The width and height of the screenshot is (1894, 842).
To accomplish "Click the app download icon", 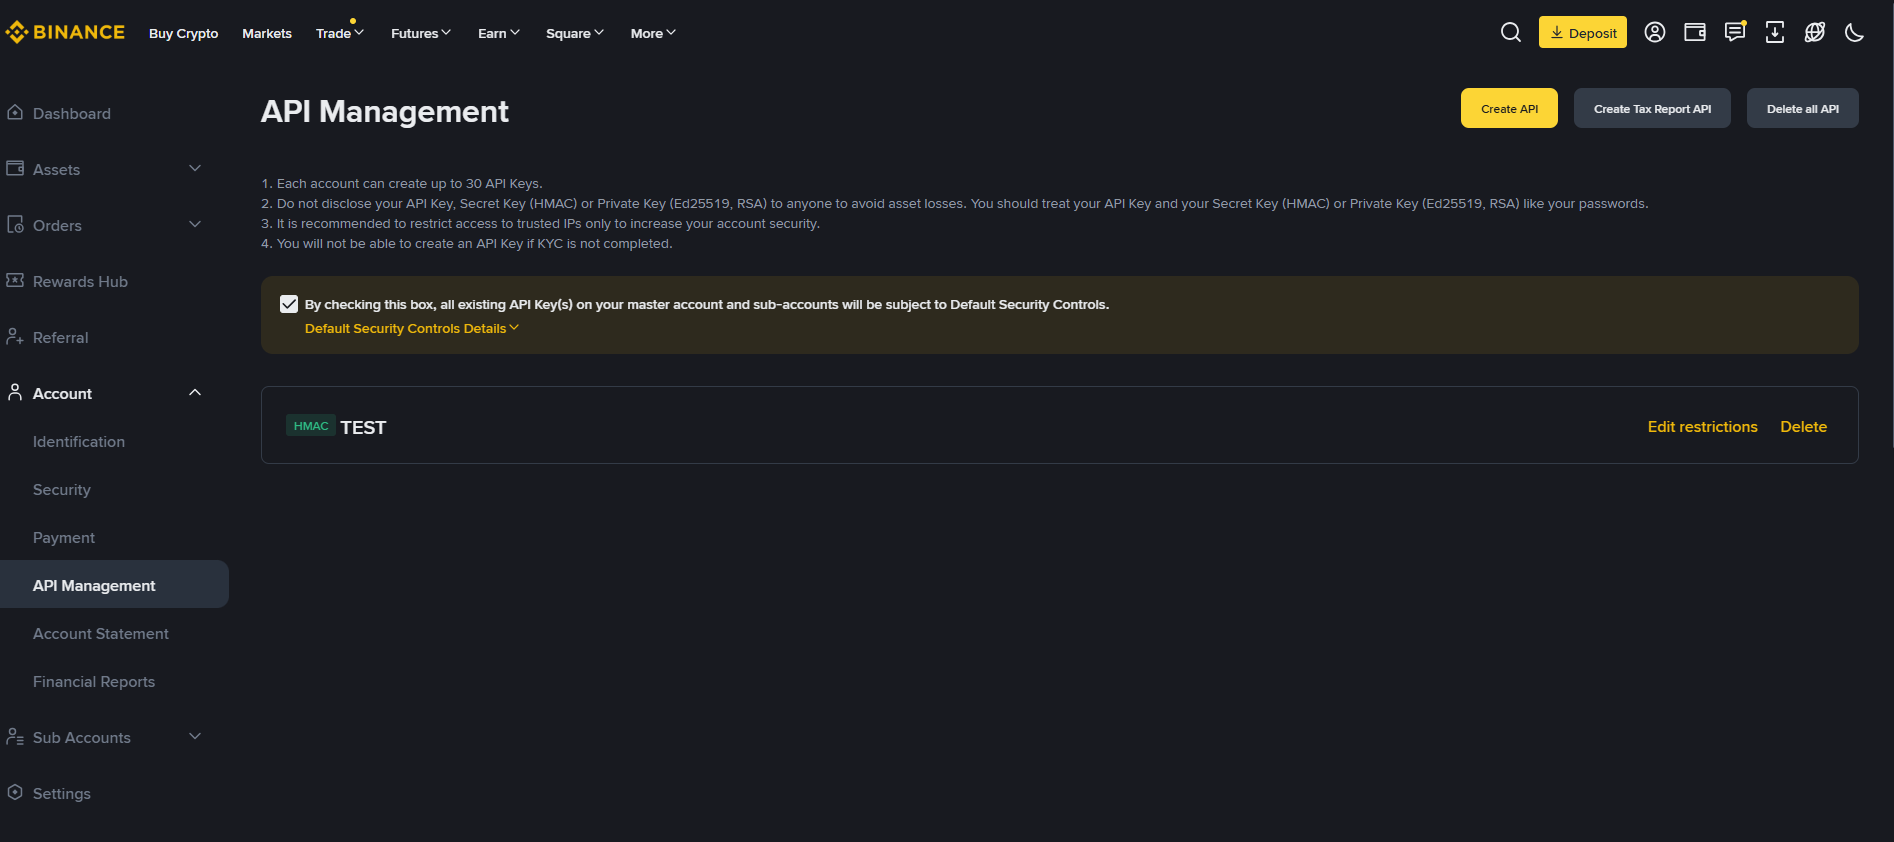I will (x=1774, y=33).
